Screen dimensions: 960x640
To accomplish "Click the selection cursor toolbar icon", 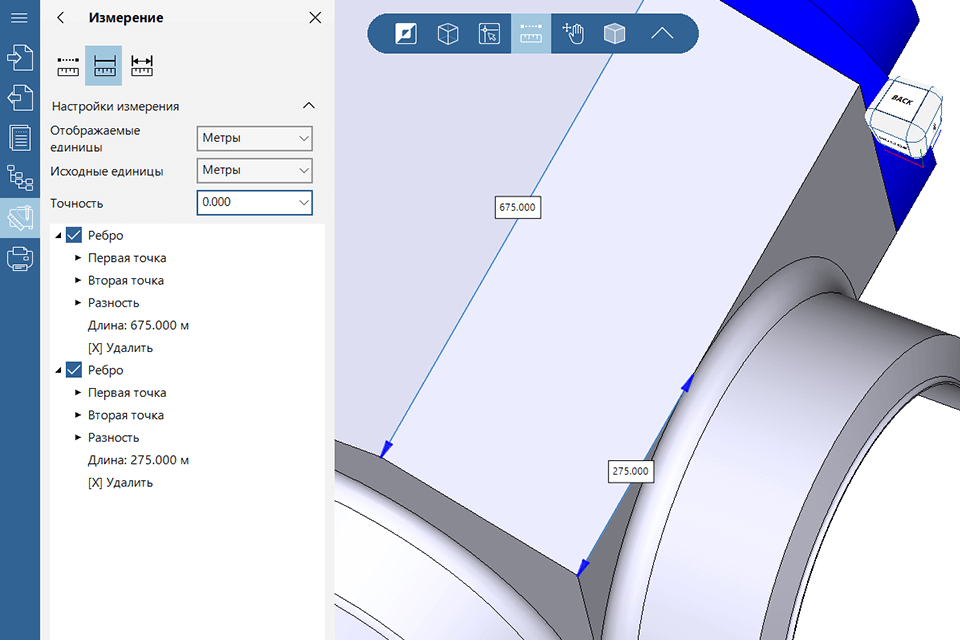I will pyautogui.click(x=489, y=34).
